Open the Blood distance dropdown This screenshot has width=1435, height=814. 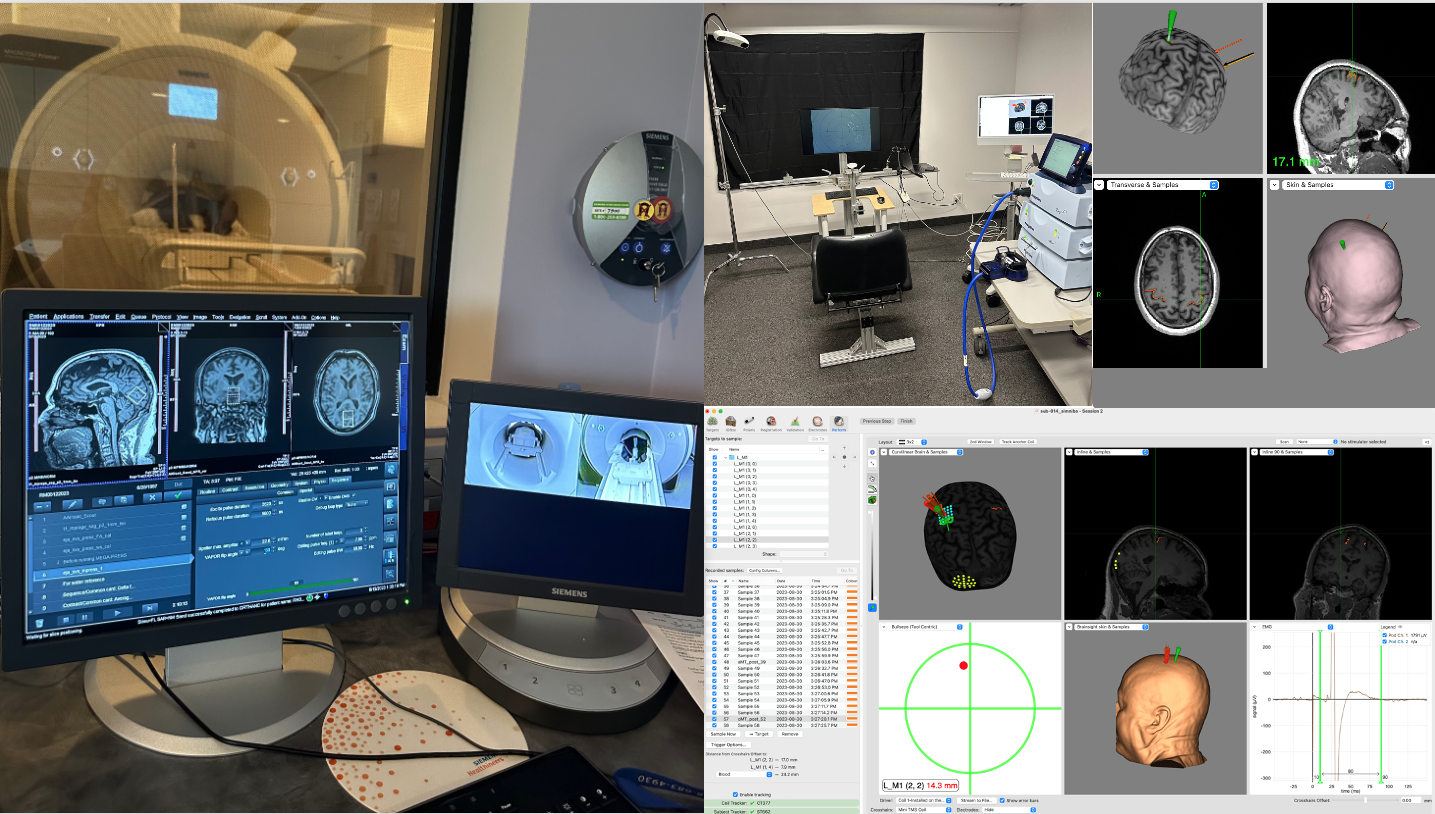coord(744,774)
